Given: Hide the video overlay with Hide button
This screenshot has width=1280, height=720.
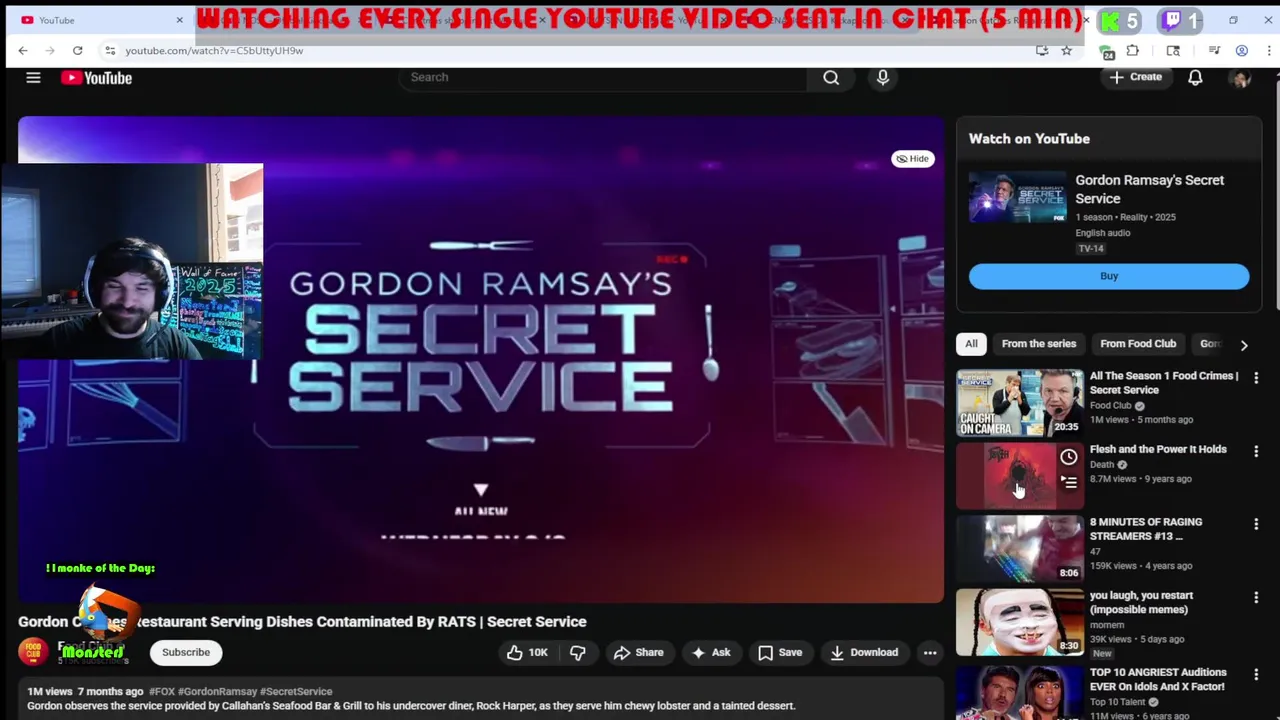Looking at the screenshot, I should coord(912,158).
